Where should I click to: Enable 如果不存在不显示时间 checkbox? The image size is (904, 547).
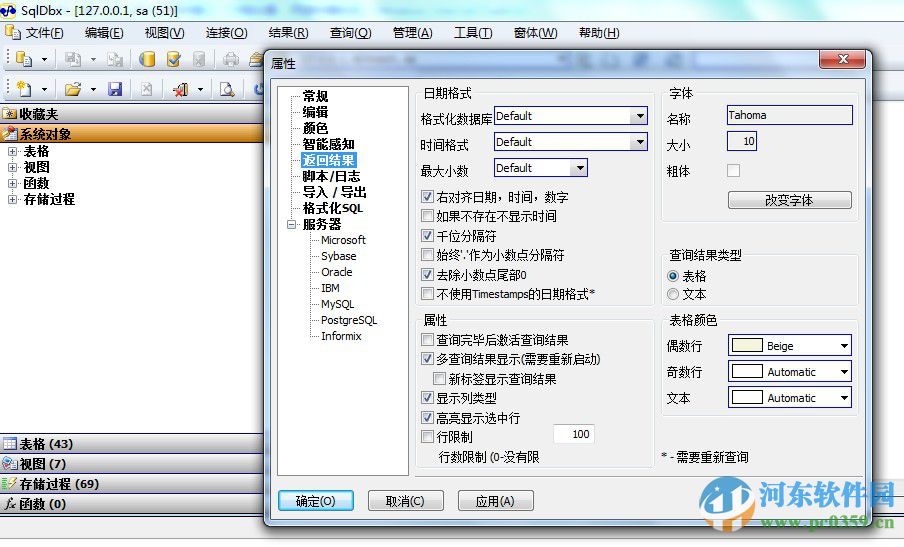pyautogui.click(x=427, y=216)
